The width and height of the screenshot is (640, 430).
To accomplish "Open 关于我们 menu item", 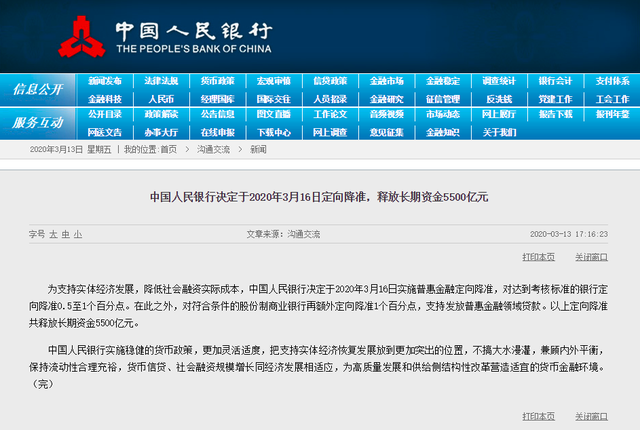I will pos(499,131).
